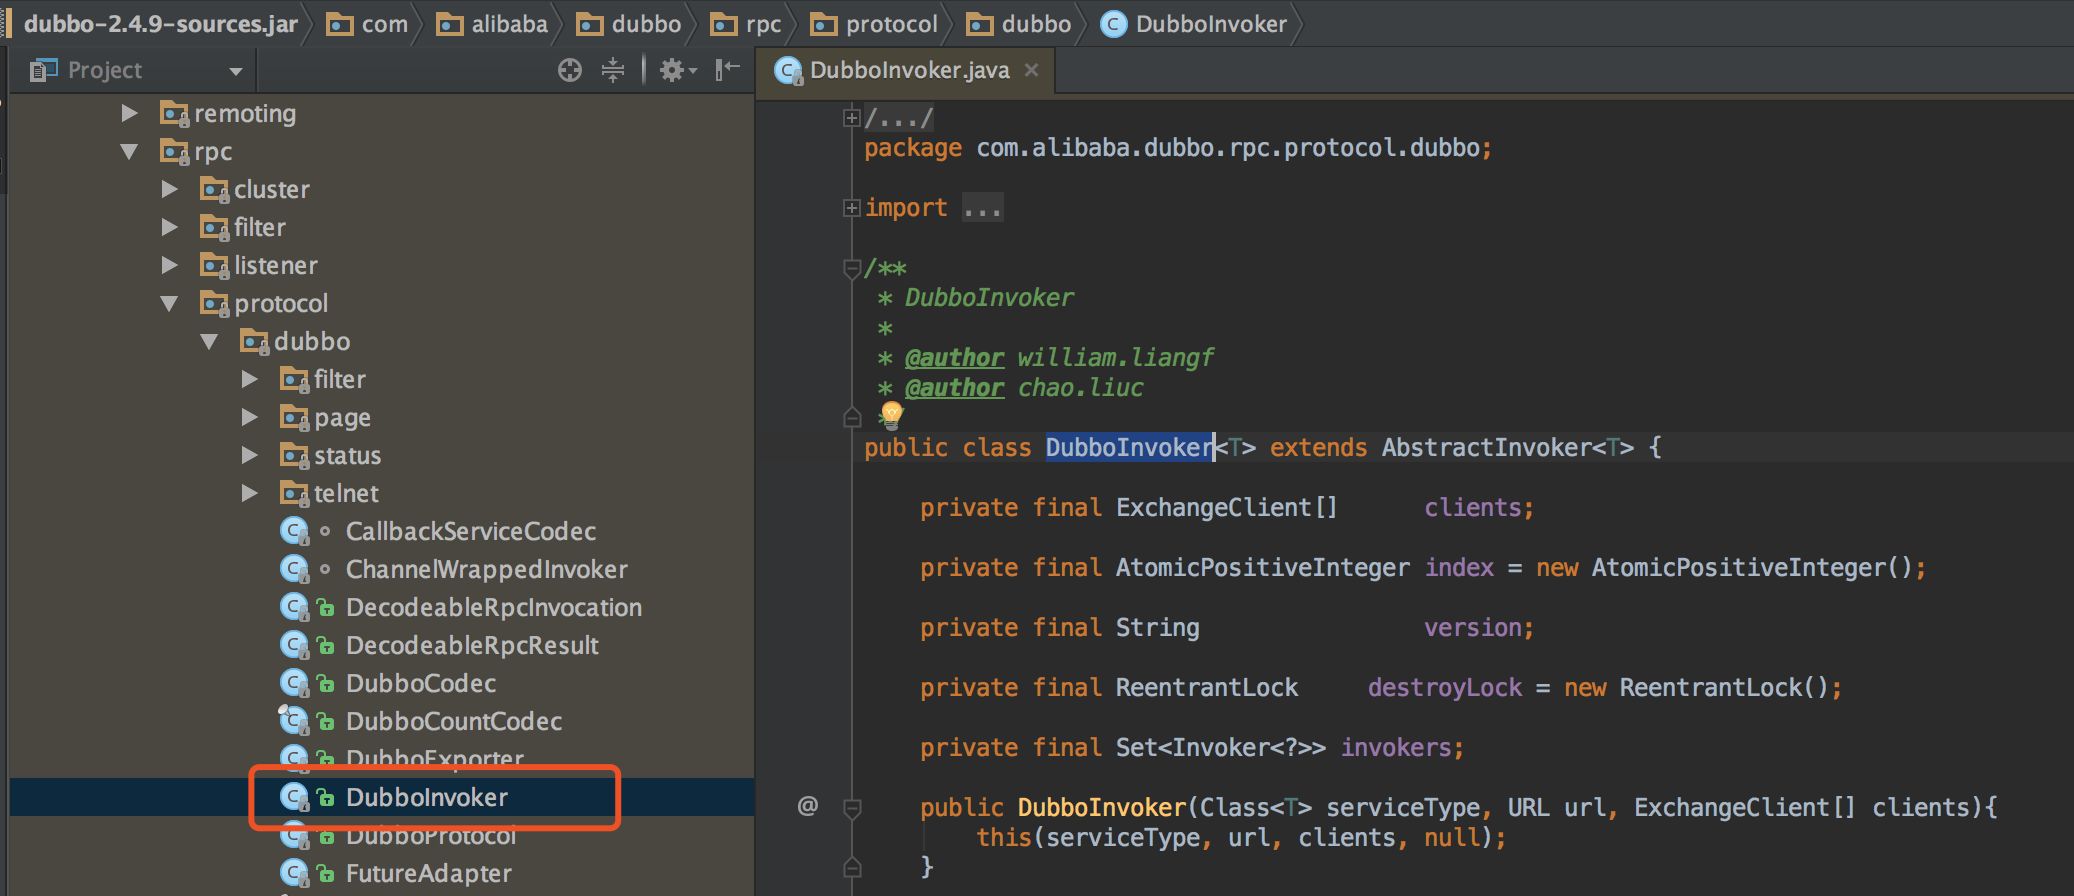Image resolution: width=2074 pixels, height=896 pixels.
Task: Click the DubboInvoker class icon in tree
Action: [294, 797]
